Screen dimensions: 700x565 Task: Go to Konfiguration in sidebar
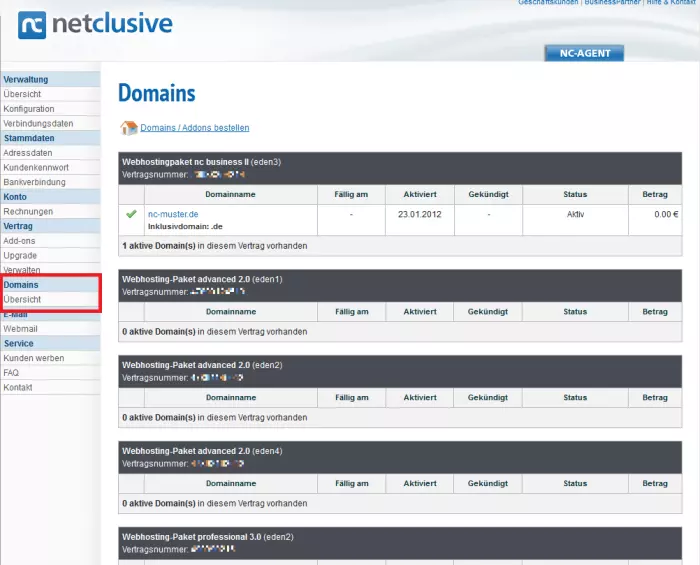pos(29,109)
